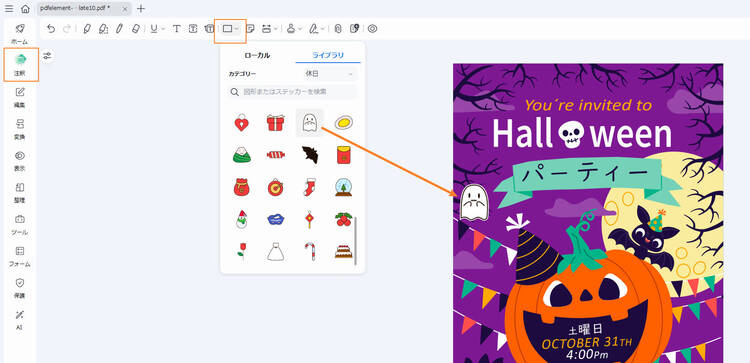Select the stamp tool
The height and width of the screenshot is (363, 750).
pyautogui.click(x=290, y=29)
